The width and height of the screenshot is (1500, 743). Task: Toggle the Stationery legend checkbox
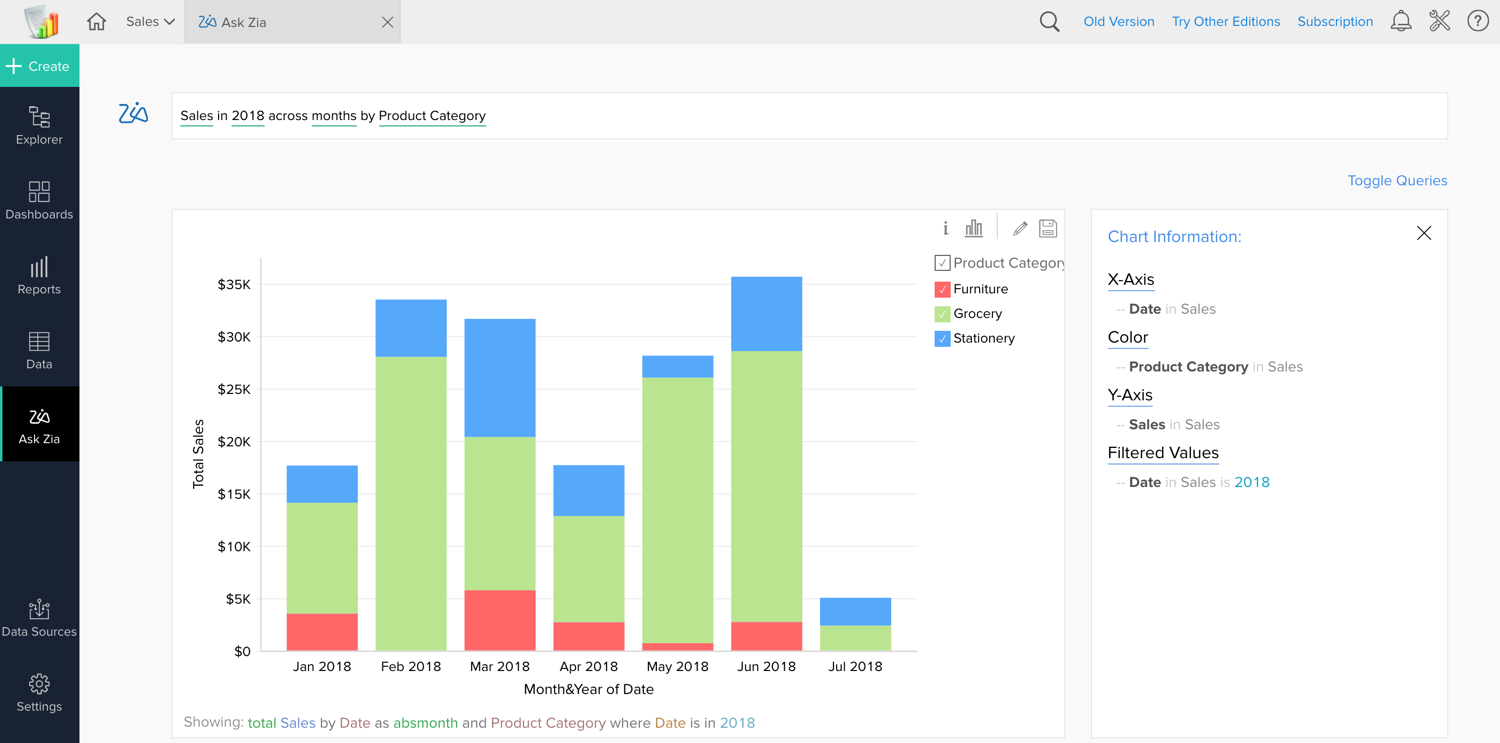pyautogui.click(x=942, y=339)
